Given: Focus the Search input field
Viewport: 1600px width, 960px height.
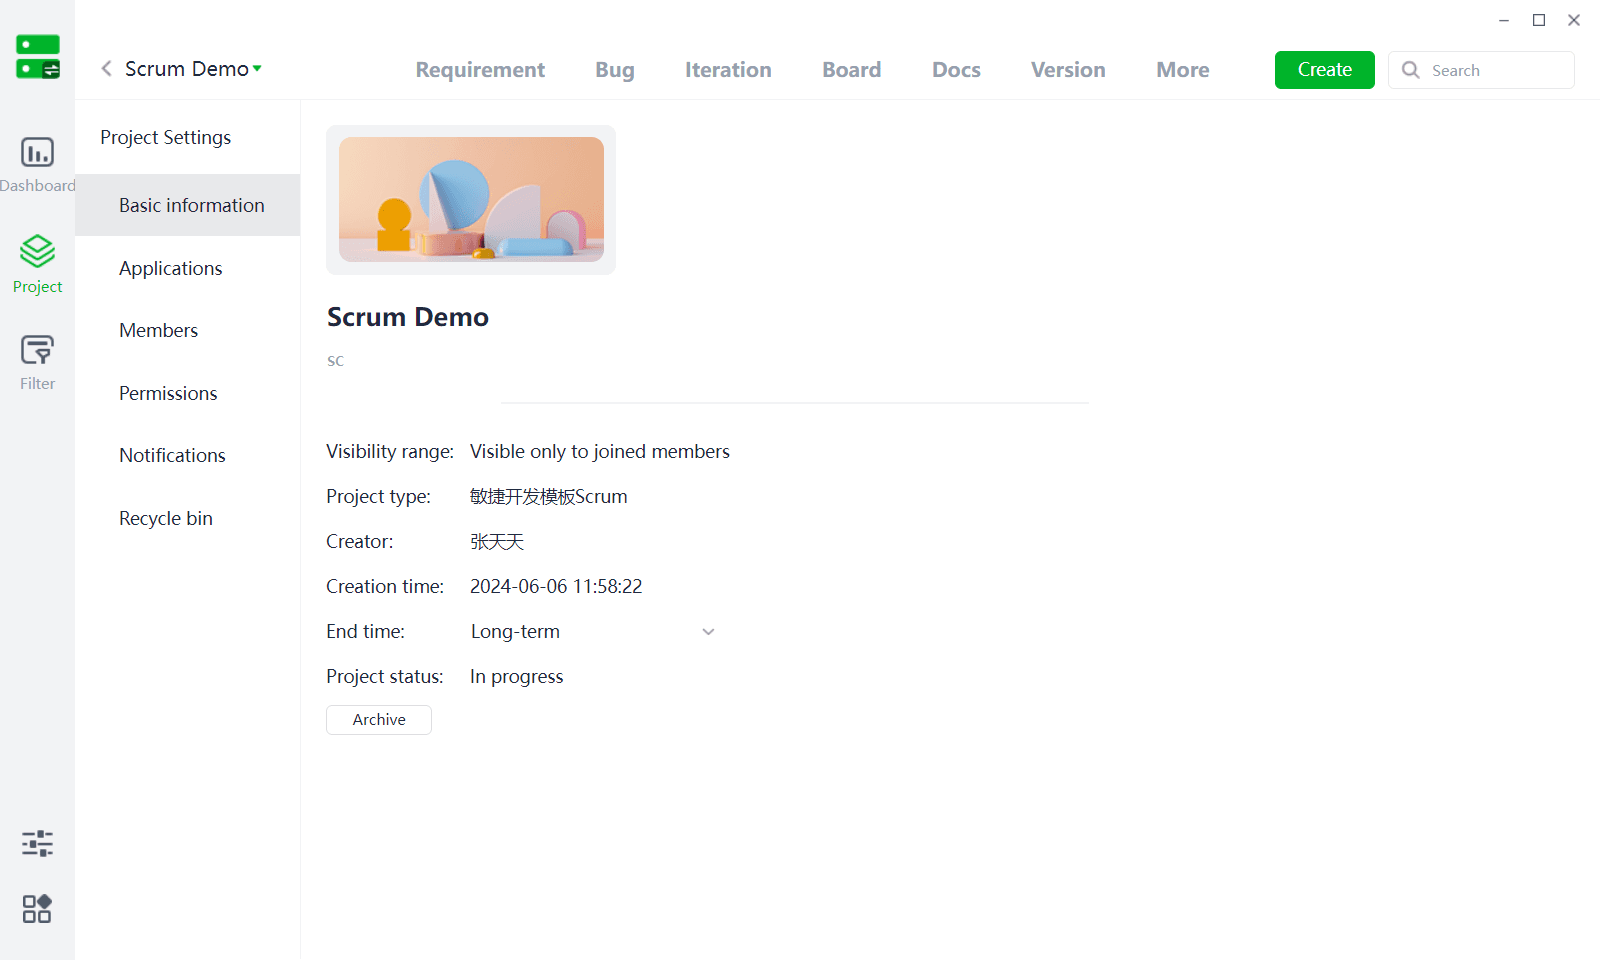Looking at the screenshot, I should pos(1482,70).
